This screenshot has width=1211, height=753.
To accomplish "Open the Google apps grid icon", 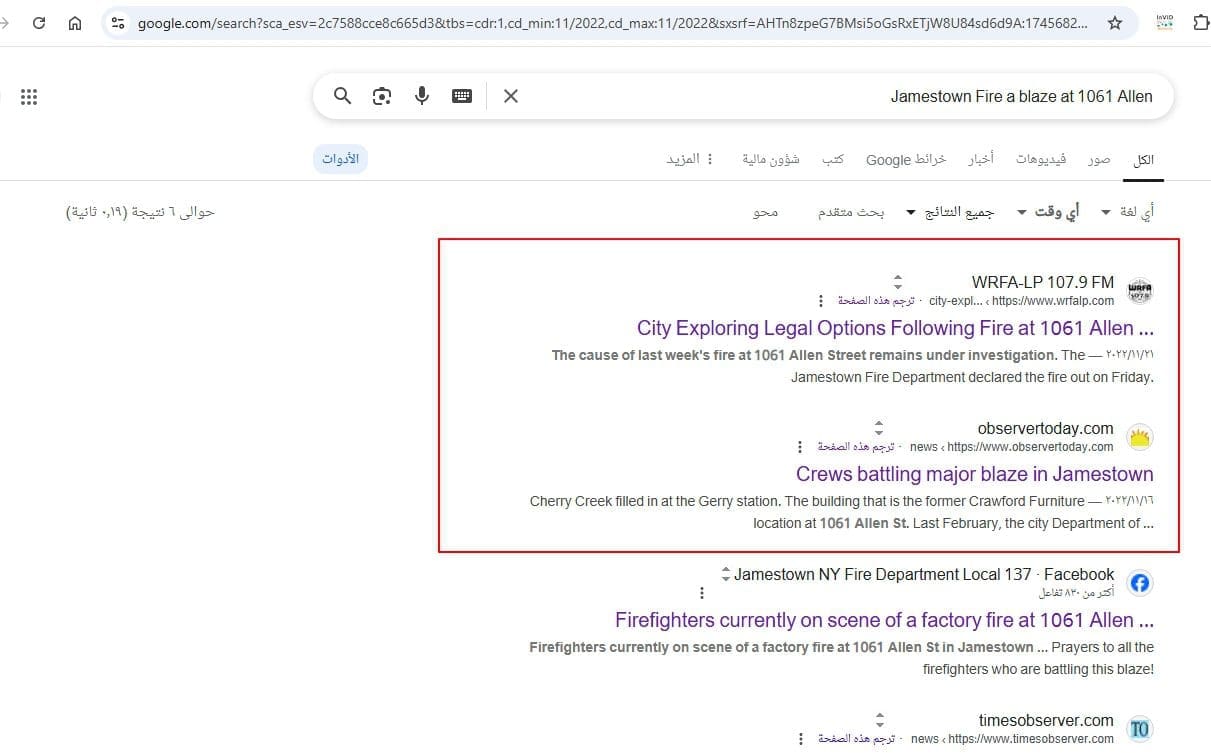I will tap(29, 97).
